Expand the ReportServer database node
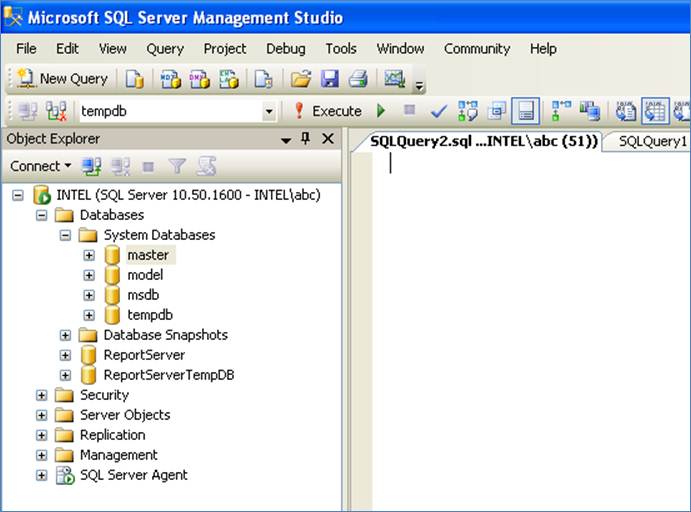 click(65, 355)
